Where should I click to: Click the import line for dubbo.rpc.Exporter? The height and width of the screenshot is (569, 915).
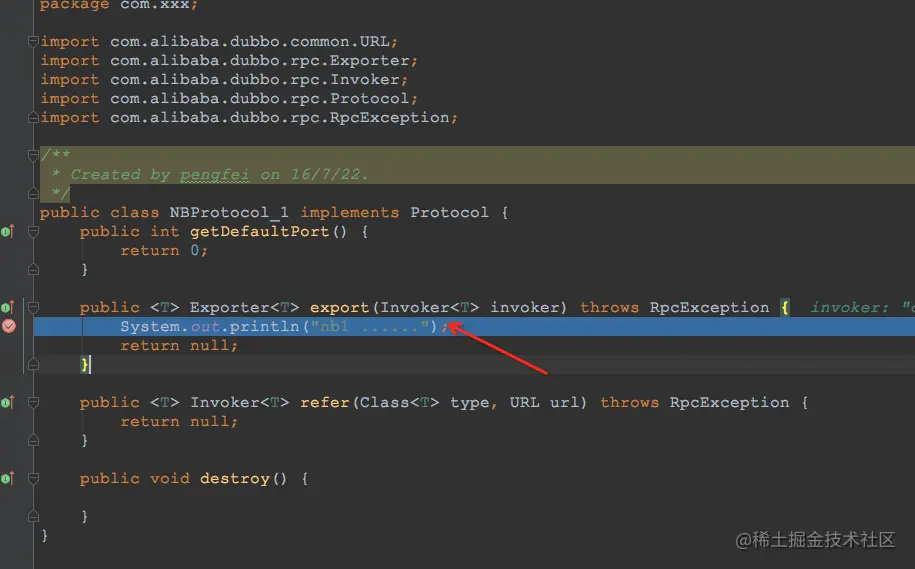(x=229, y=61)
